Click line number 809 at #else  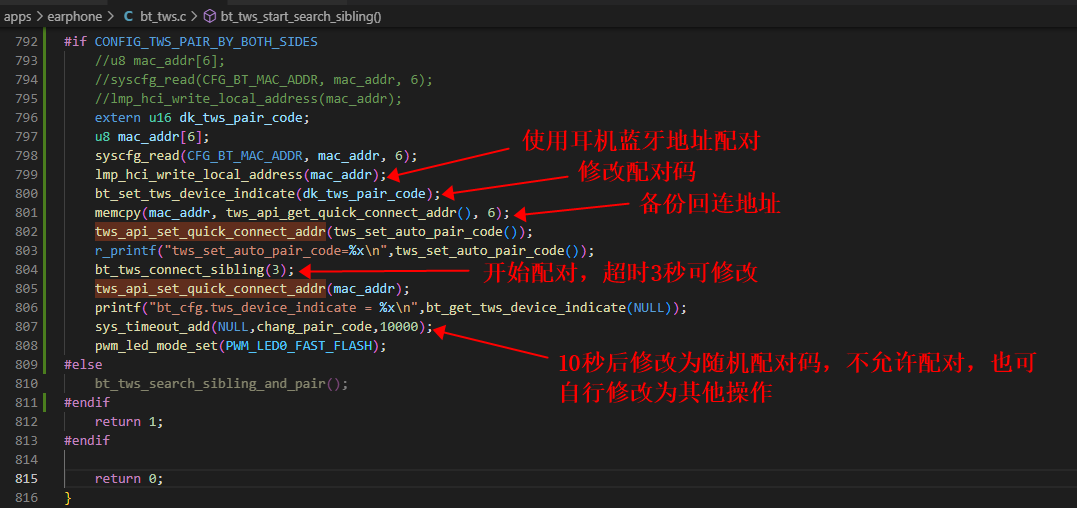(x=26, y=365)
